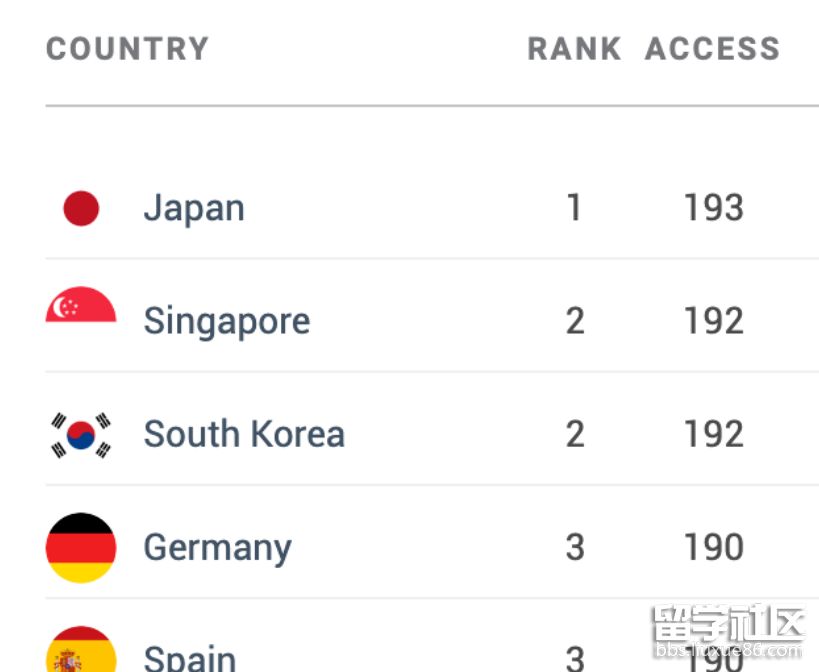This screenshot has width=819, height=672.
Task: Click the Spain flag icon
Action: (81, 651)
